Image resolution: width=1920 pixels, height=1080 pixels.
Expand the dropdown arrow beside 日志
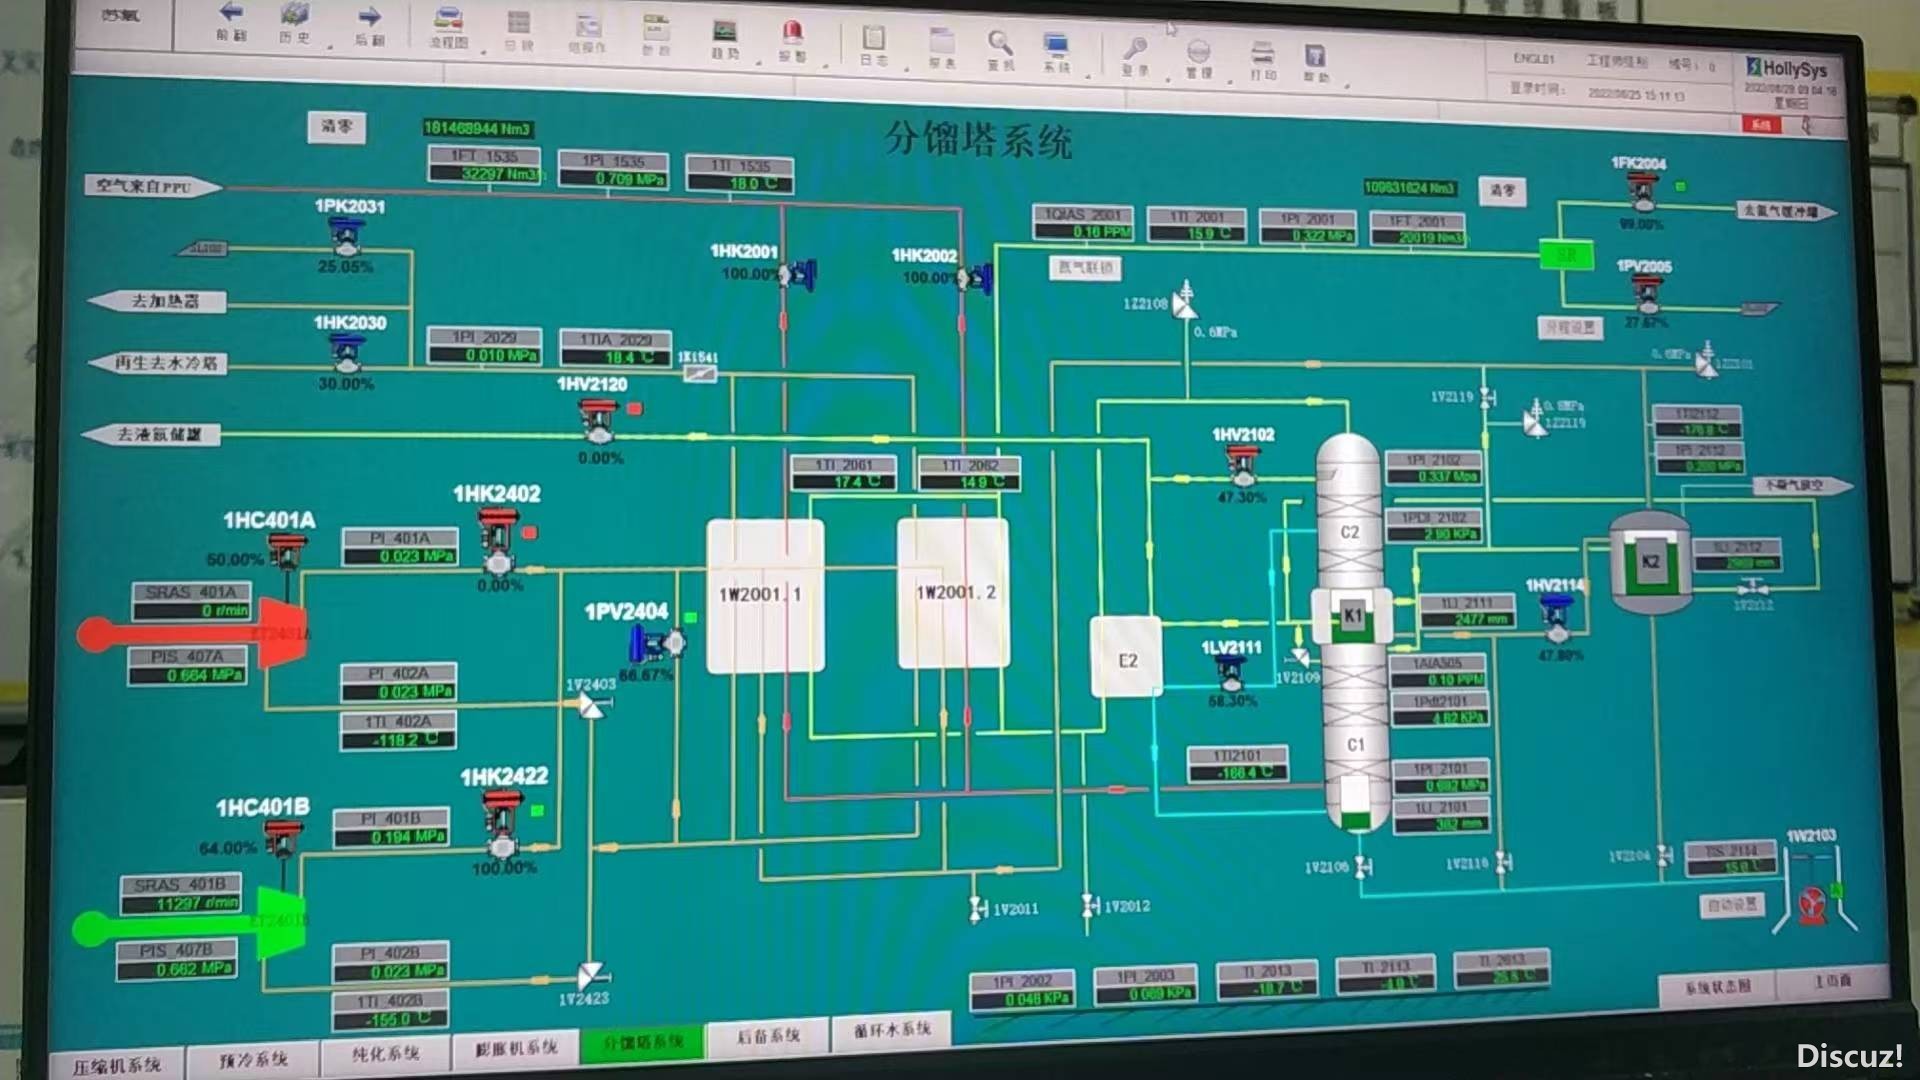(x=906, y=68)
